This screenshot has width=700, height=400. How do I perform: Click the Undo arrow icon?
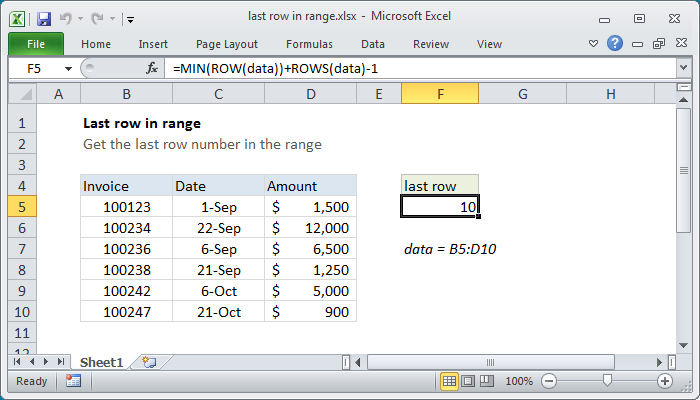point(65,17)
